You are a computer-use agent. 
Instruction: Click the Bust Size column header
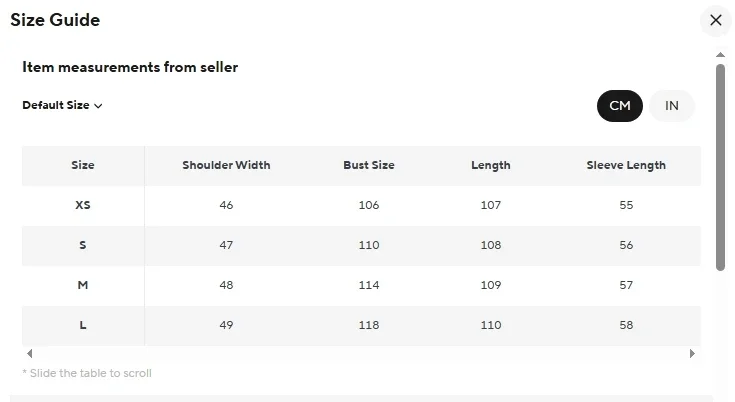pos(369,165)
